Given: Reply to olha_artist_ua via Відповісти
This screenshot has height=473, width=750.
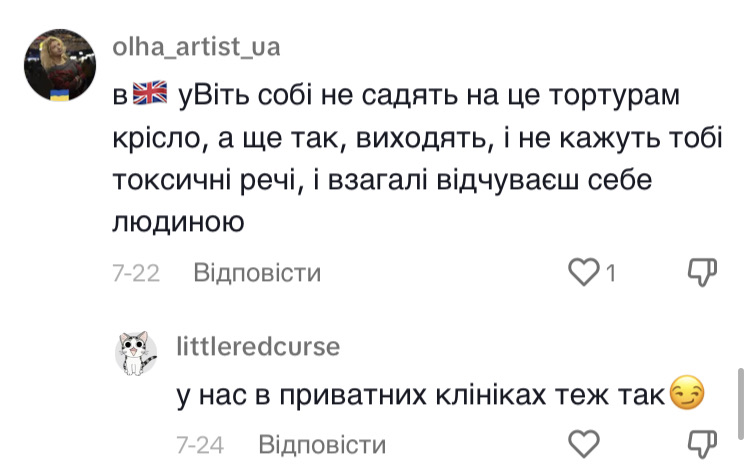Looking at the screenshot, I should [257, 272].
